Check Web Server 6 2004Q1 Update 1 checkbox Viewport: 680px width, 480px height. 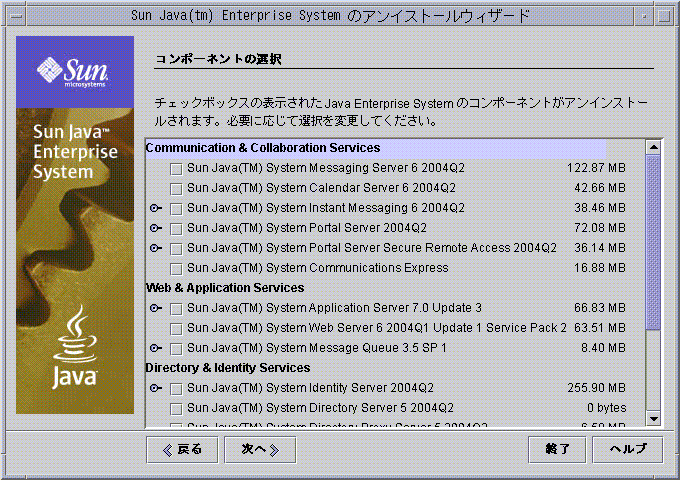point(176,329)
